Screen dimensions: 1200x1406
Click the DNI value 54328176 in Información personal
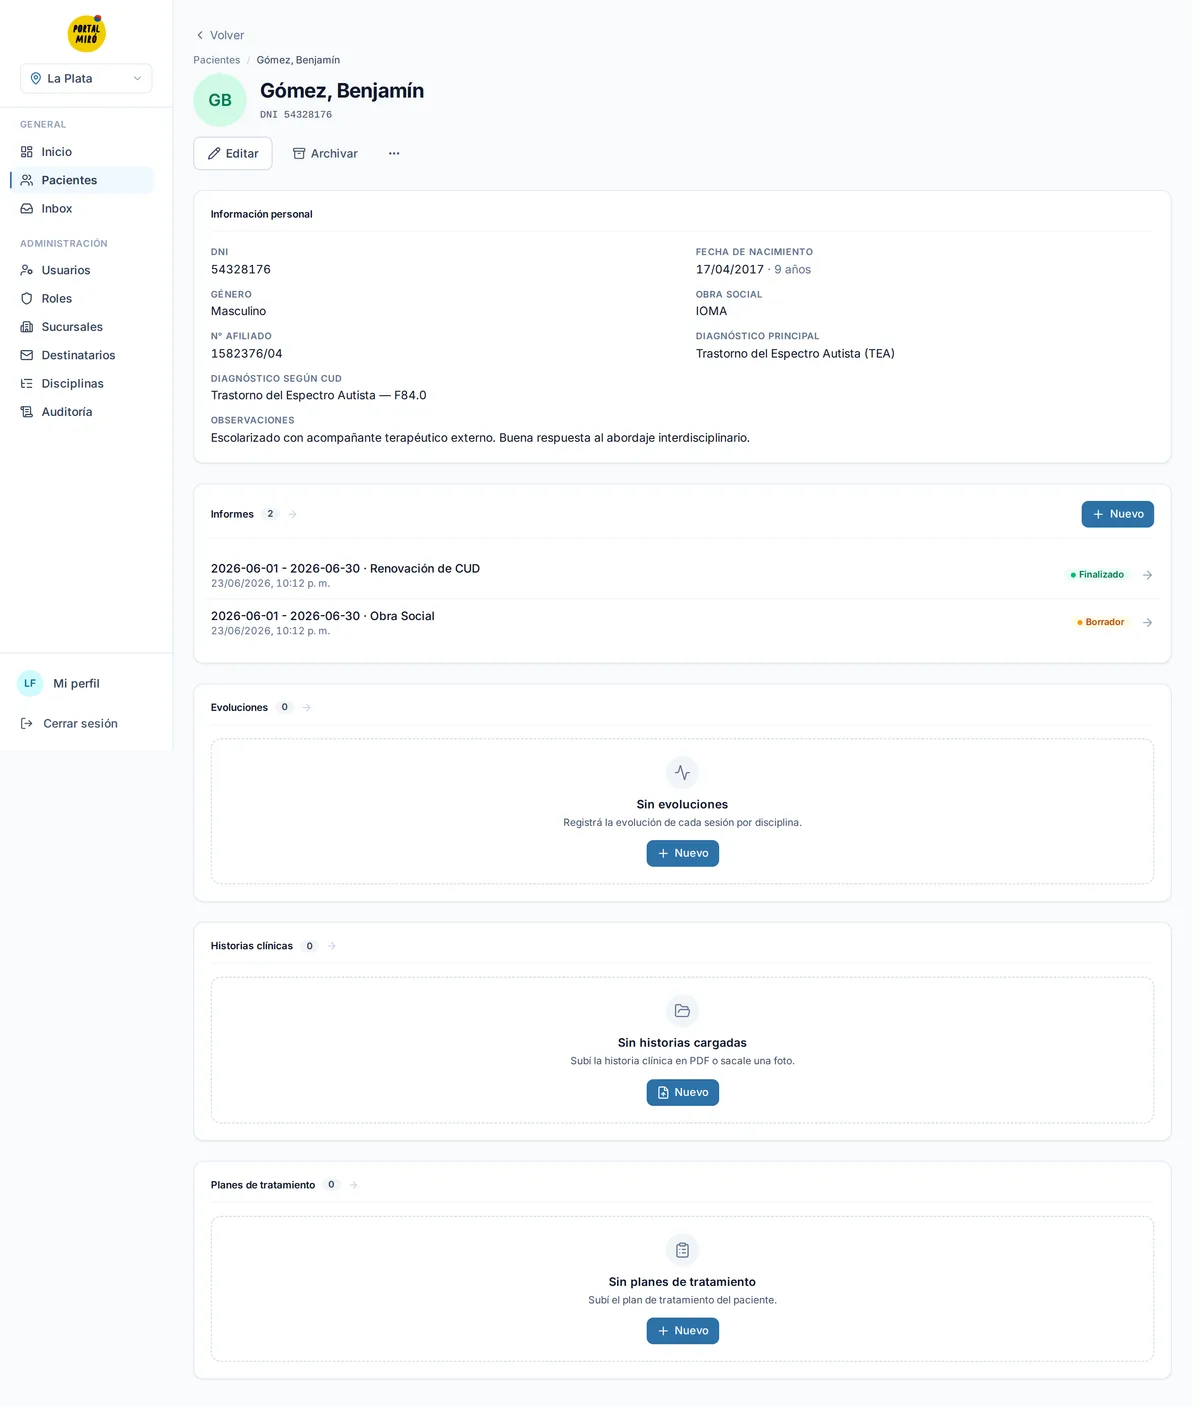[x=241, y=269]
